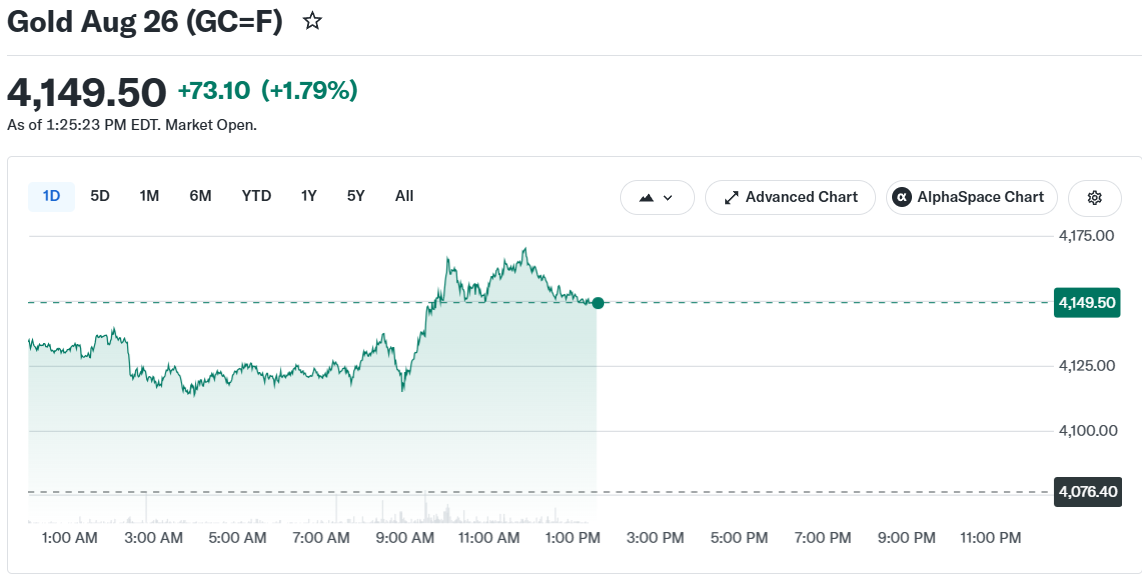Click the AlphaSpace alpha logo icon
This screenshot has width=1142, height=576.
[902, 197]
